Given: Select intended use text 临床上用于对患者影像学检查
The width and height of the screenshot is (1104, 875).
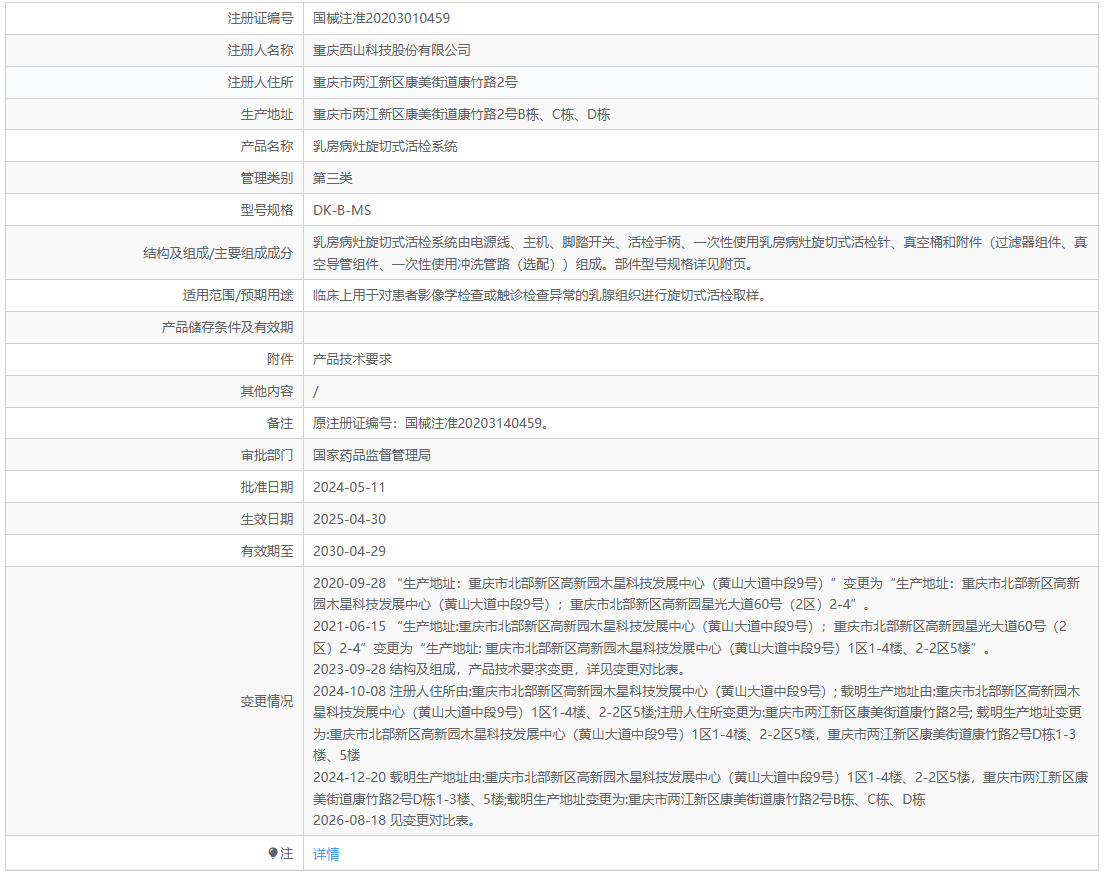Looking at the screenshot, I should coord(539,296).
